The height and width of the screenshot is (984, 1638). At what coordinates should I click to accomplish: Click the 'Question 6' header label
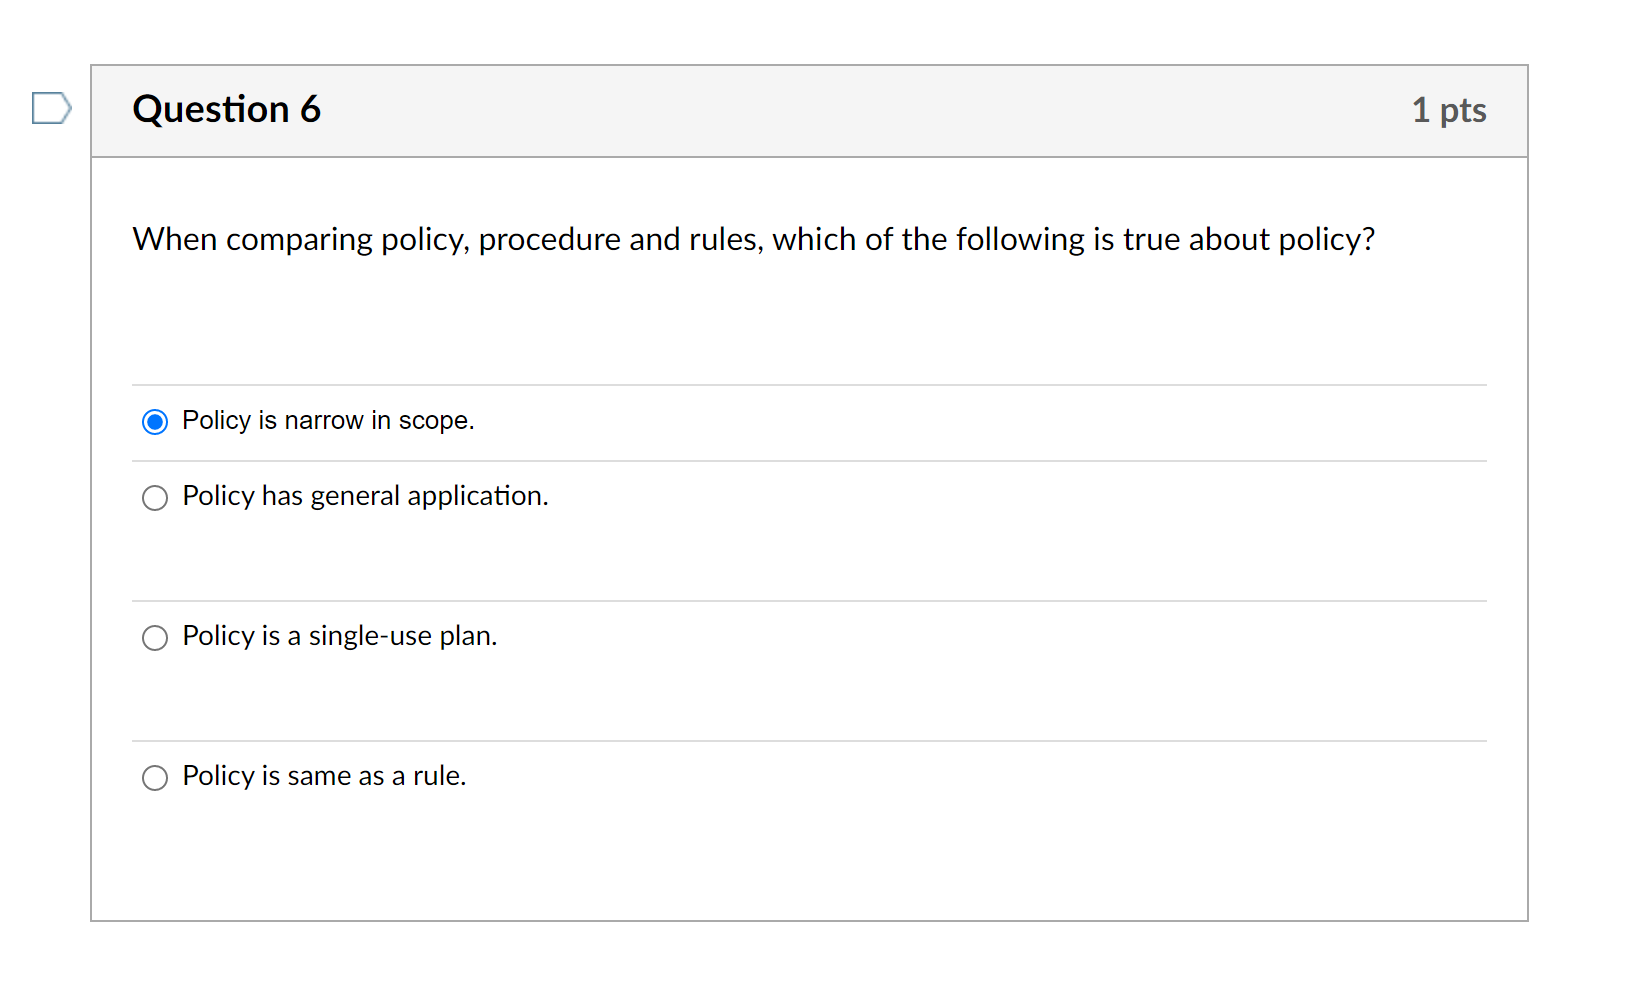point(227,109)
